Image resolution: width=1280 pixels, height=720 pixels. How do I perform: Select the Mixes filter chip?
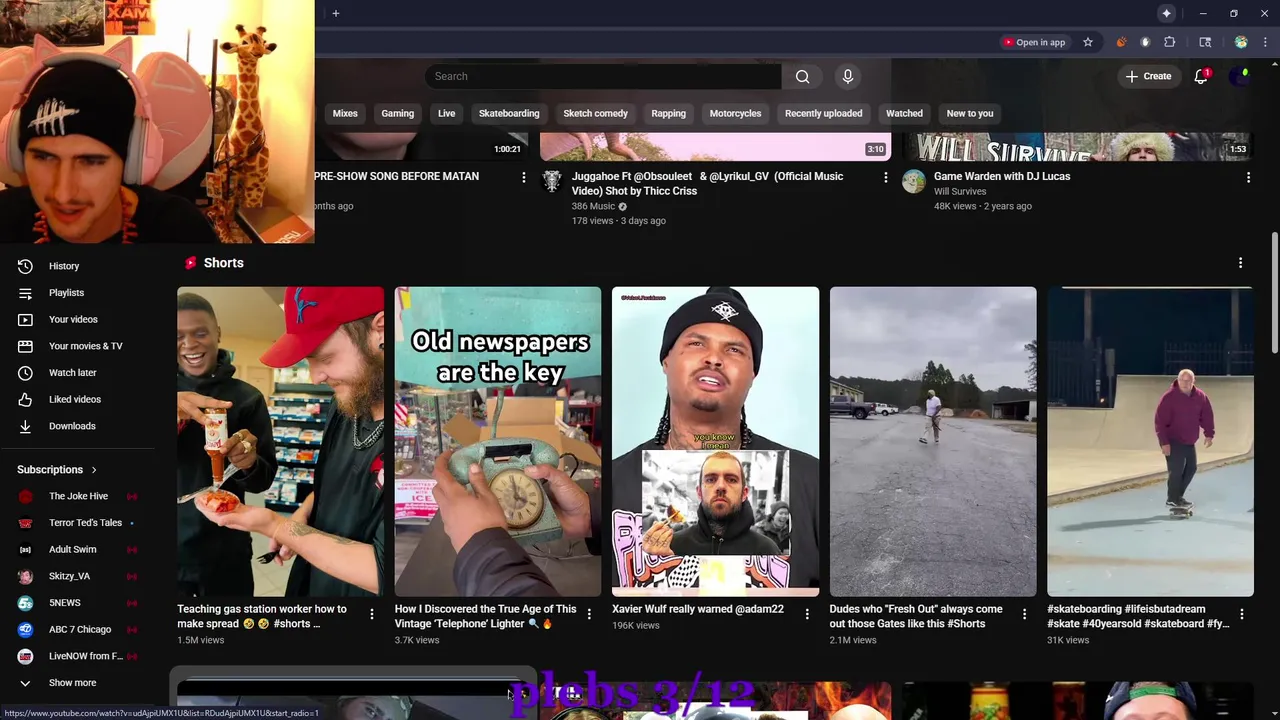[345, 113]
